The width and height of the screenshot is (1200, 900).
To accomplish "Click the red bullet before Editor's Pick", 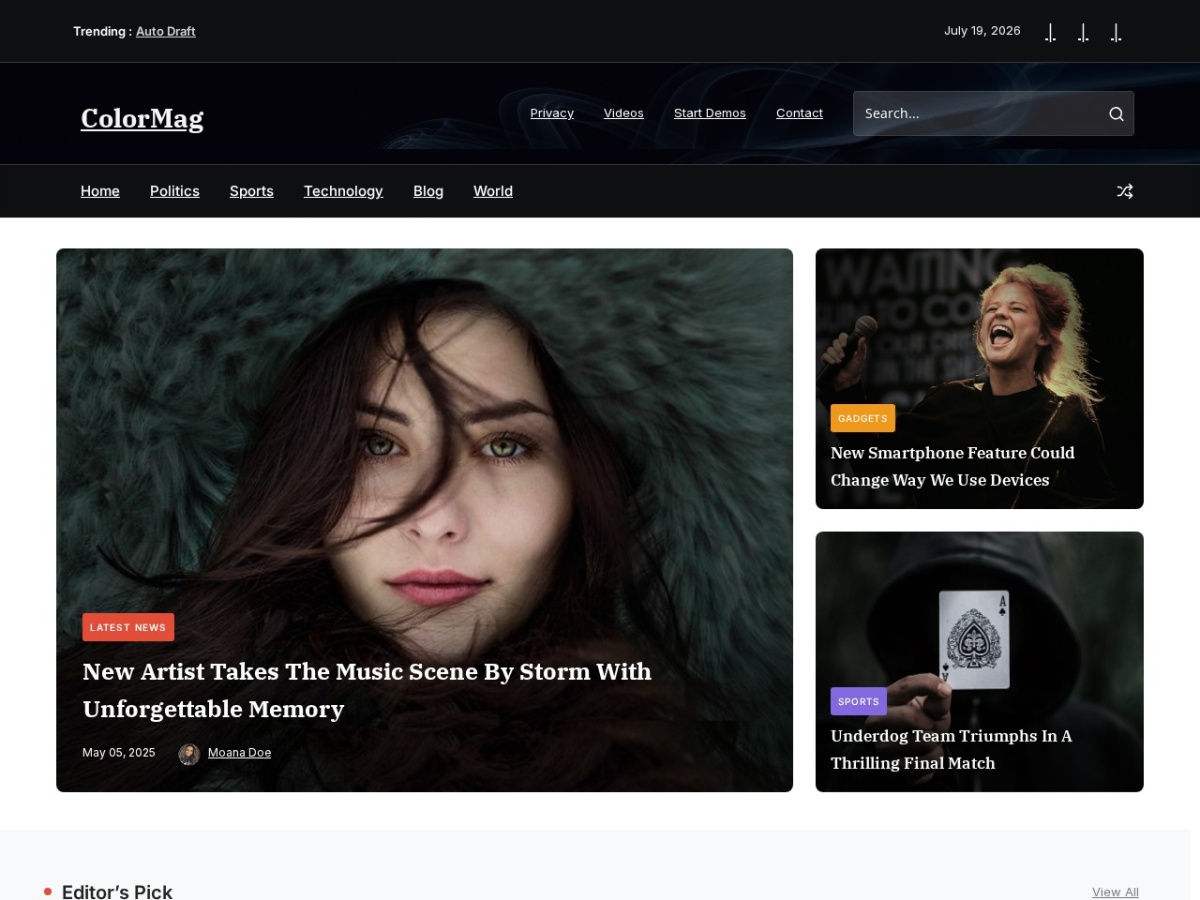I will 47,891.
